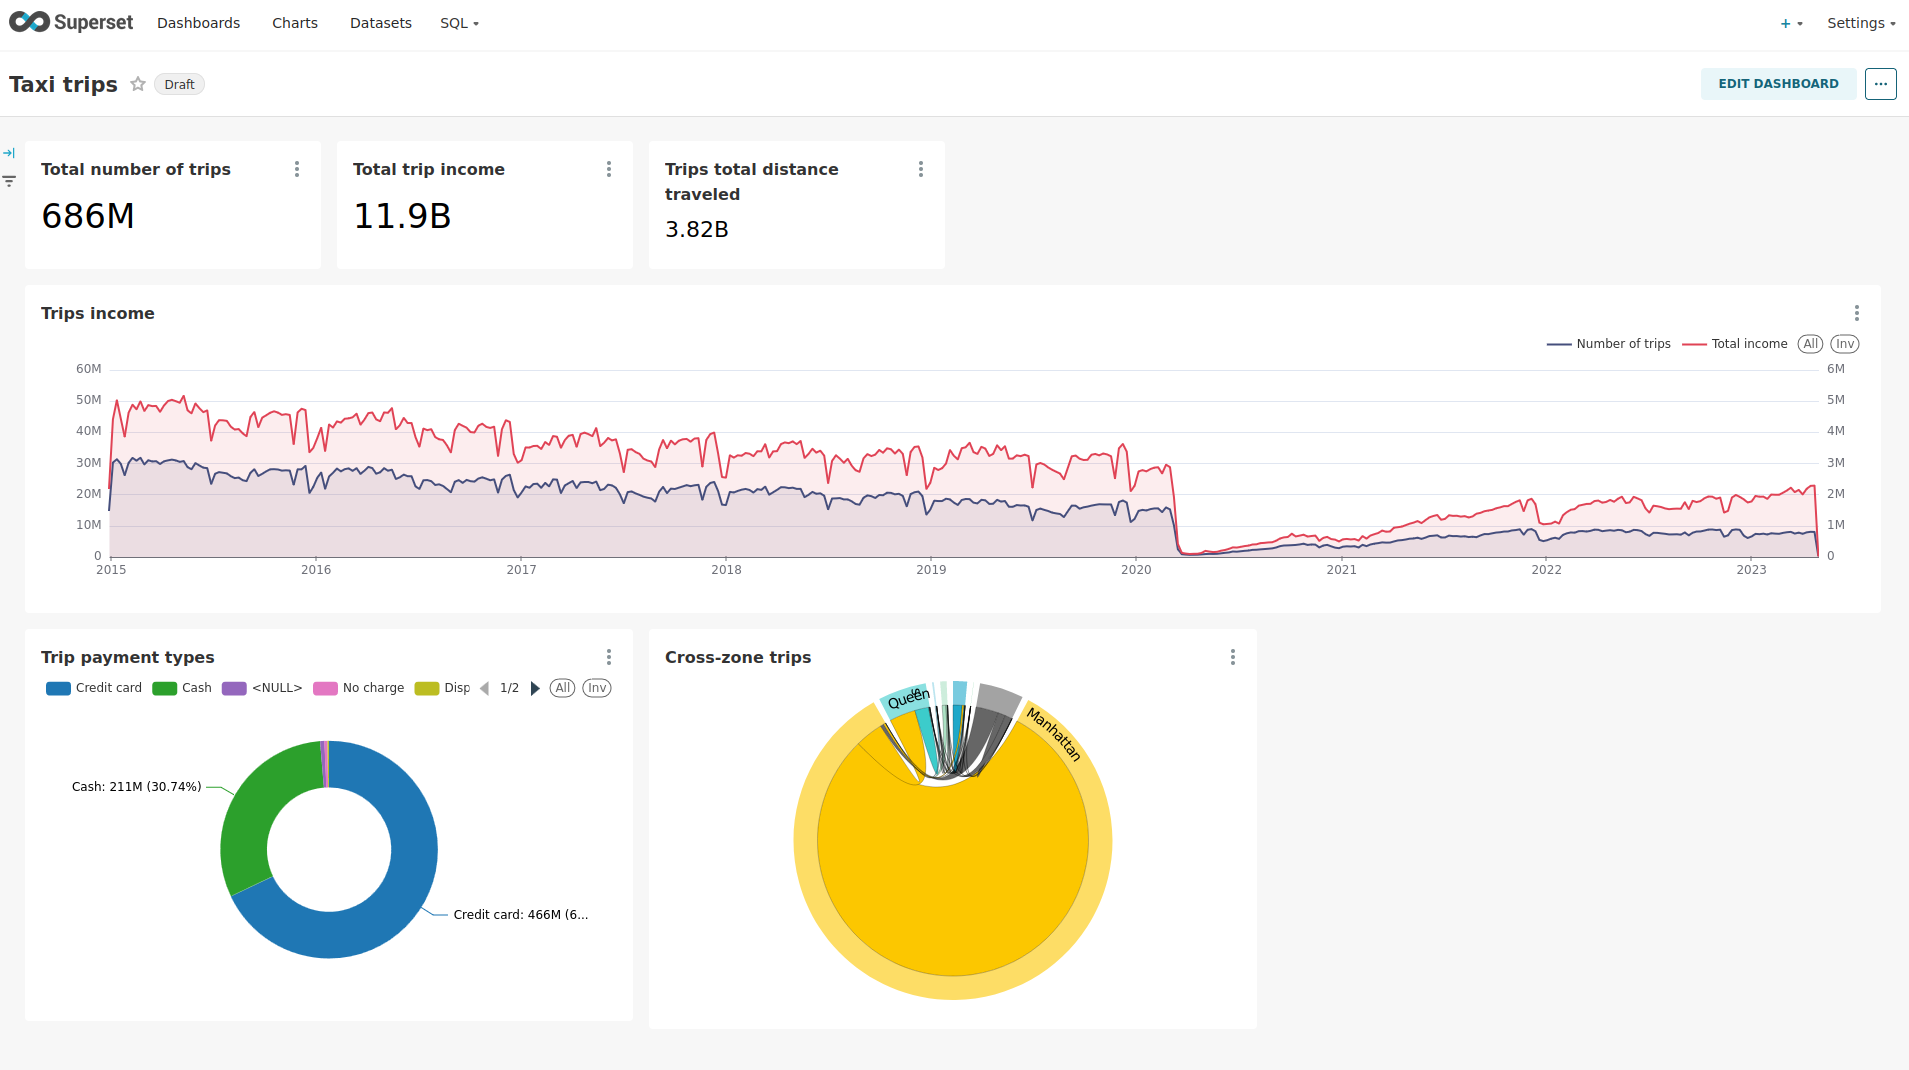This screenshot has width=1909, height=1070.
Task: Expand the filter sidebar arrow
Action: tap(9, 153)
